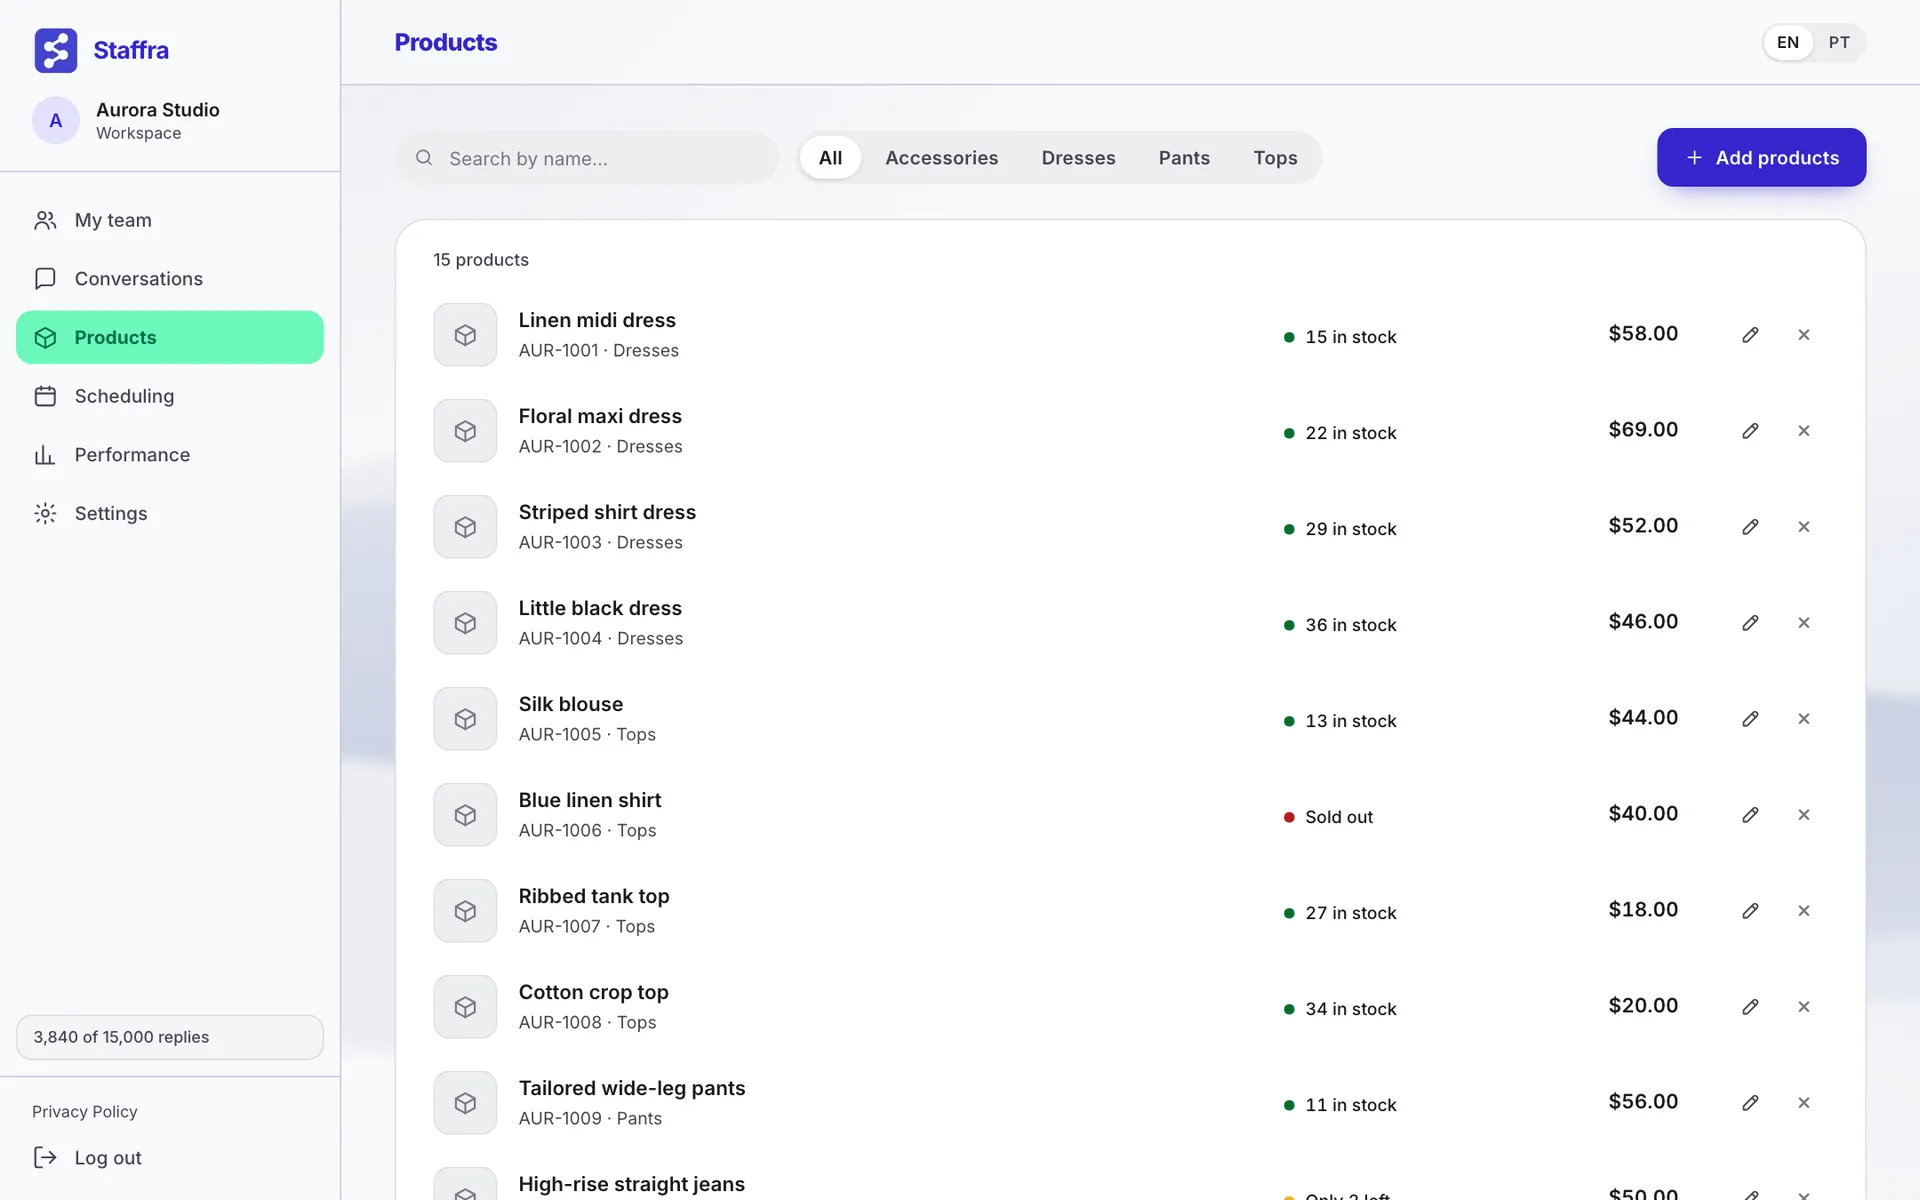Focus the Search by name field
The width and height of the screenshot is (1920, 1200).
coord(587,158)
